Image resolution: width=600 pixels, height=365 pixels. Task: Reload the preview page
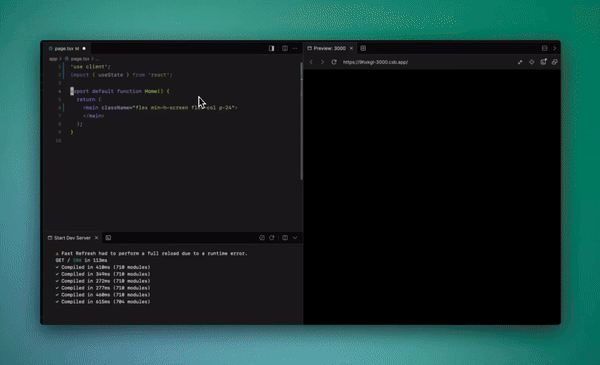click(334, 62)
